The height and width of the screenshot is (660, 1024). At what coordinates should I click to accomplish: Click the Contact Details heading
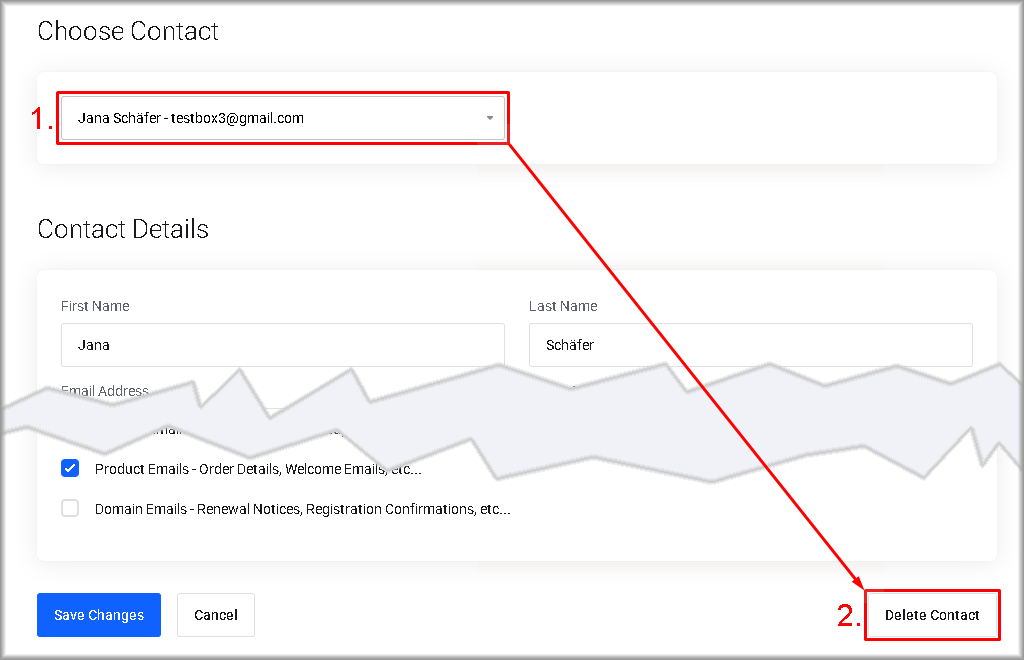point(123,229)
